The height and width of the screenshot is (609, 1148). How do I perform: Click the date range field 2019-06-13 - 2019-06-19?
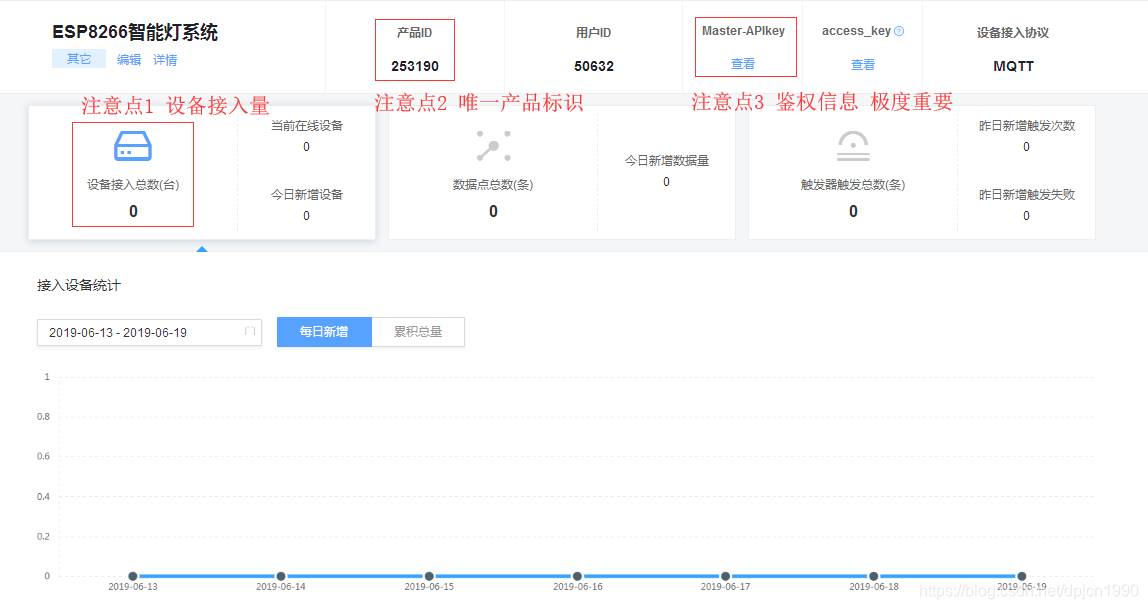(149, 332)
